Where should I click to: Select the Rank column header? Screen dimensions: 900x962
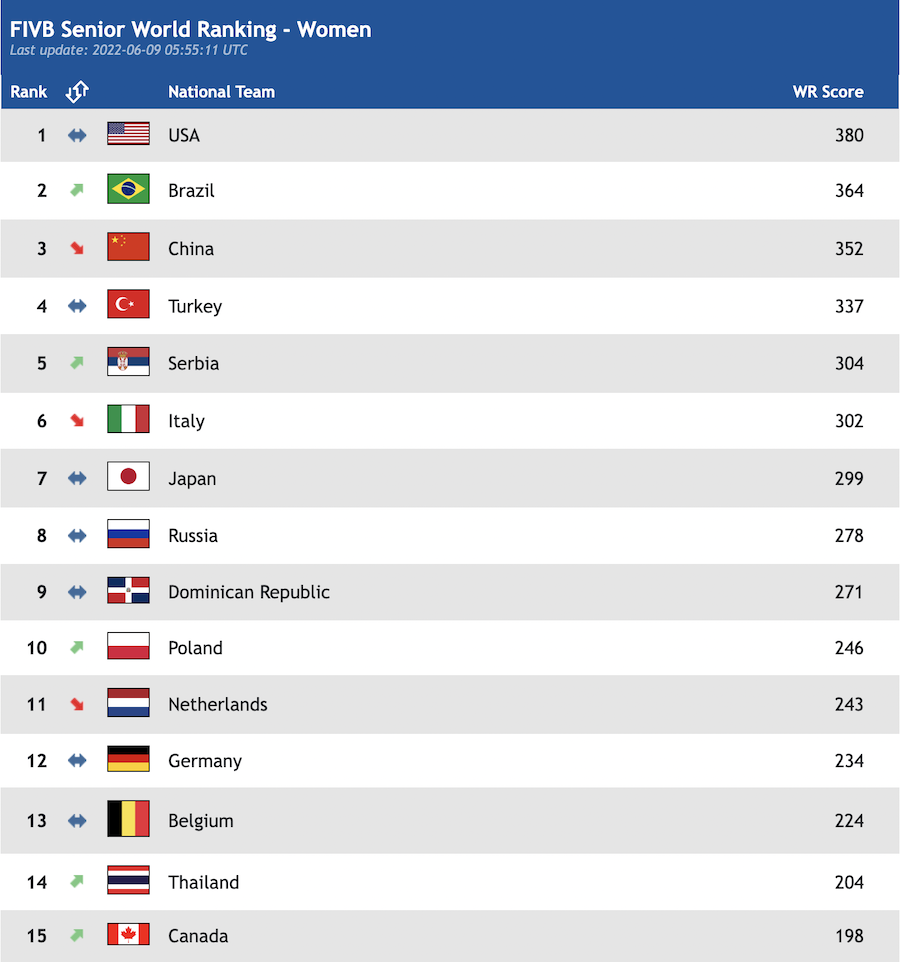pos(29,92)
